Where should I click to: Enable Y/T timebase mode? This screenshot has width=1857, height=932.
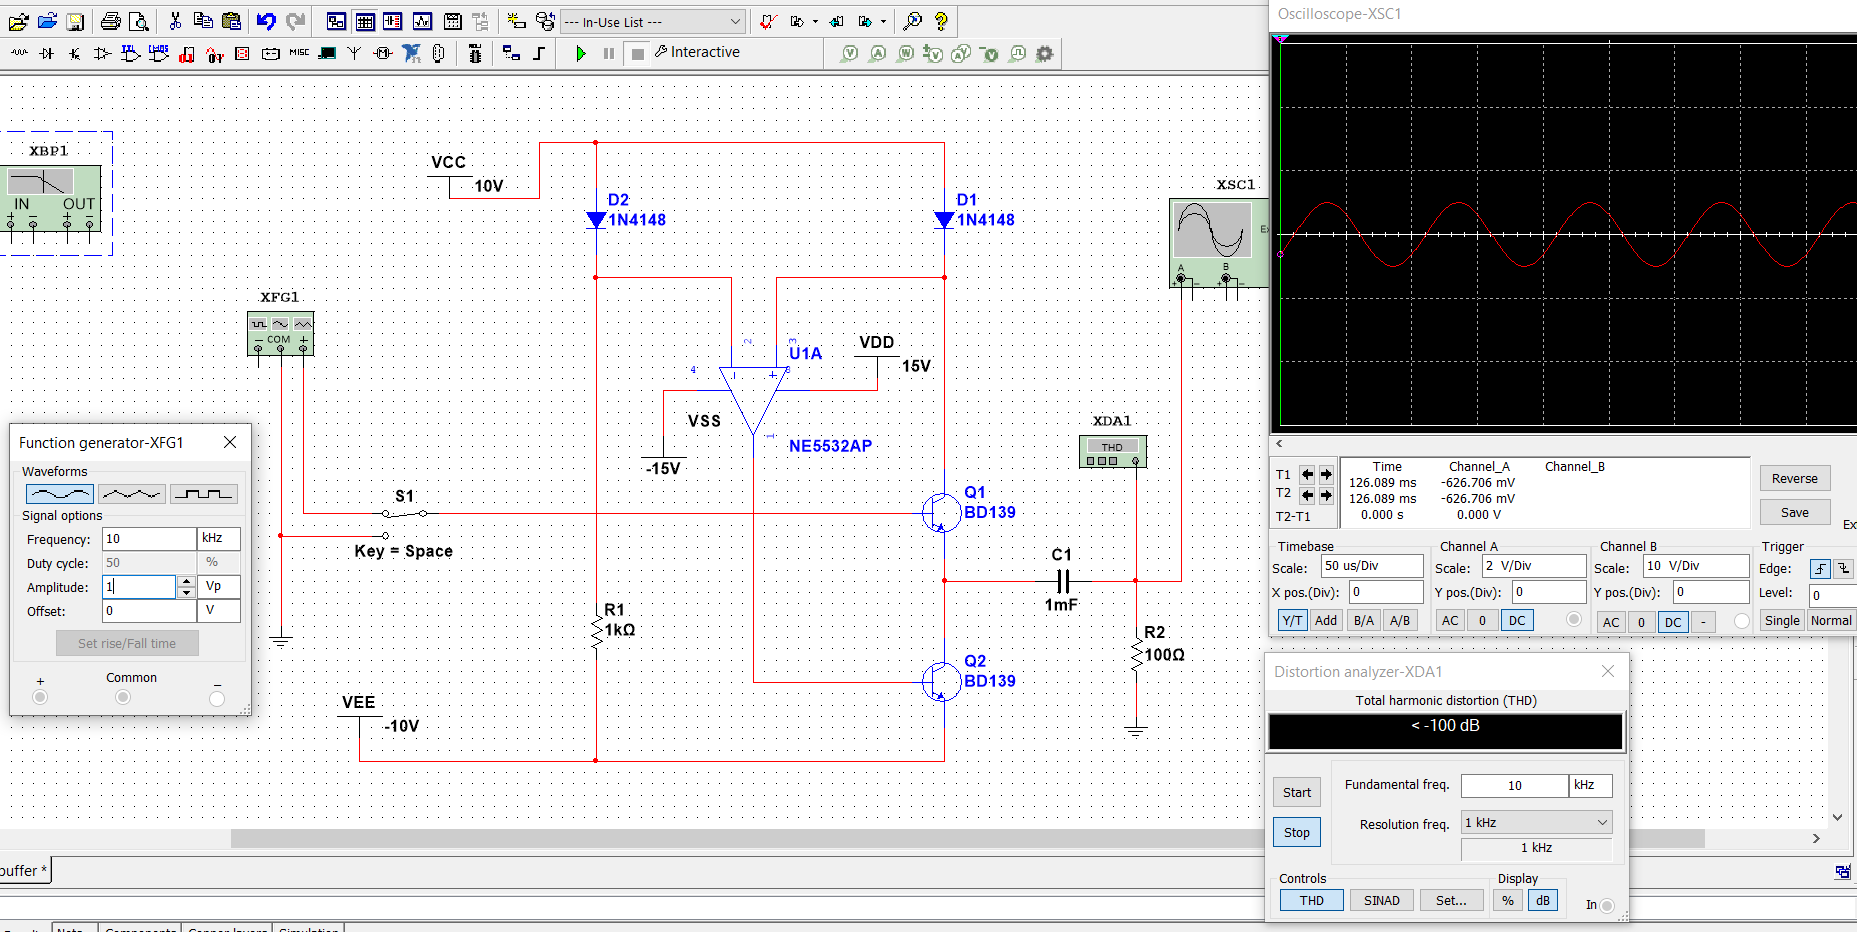(x=1292, y=620)
